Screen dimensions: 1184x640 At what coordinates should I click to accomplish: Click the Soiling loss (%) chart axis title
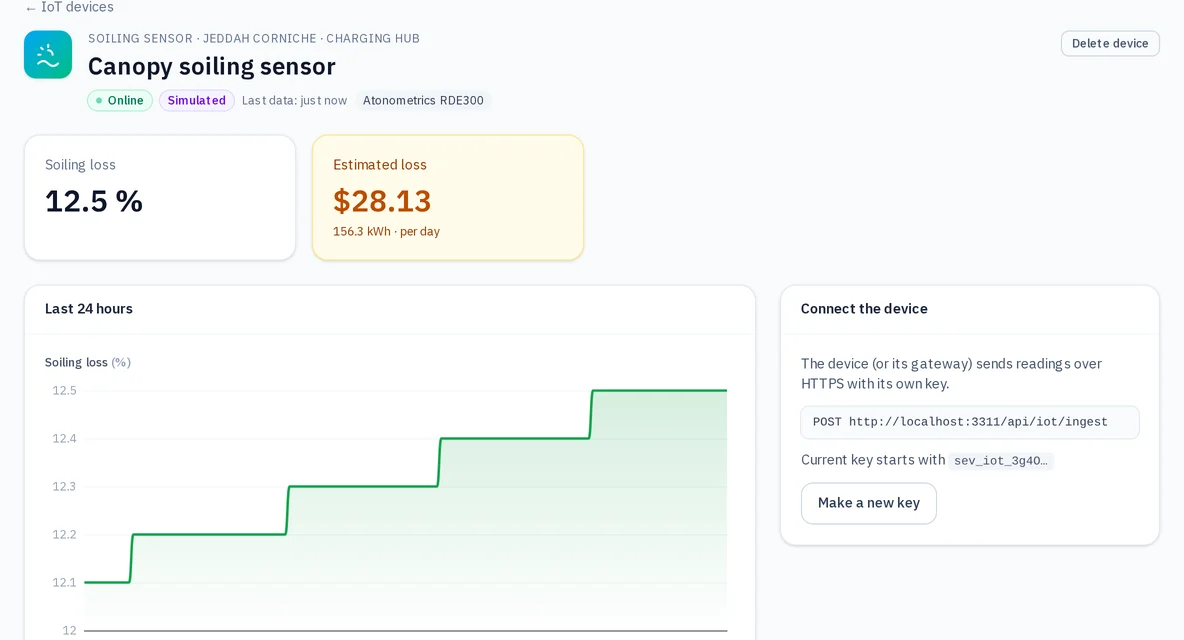(x=88, y=362)
